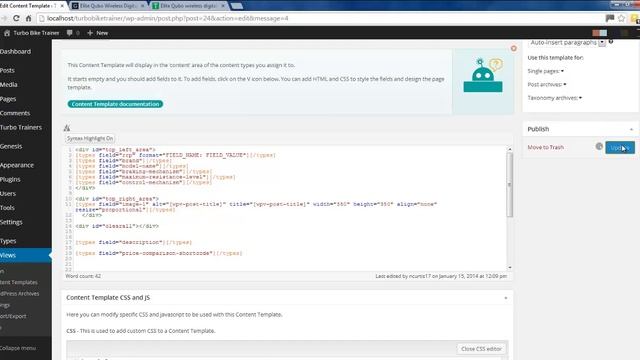Image resolution: width=640 pixels, height=360 pixels.
Task: Close the third Elite Qubo tab
Action: tap(223, 6)
